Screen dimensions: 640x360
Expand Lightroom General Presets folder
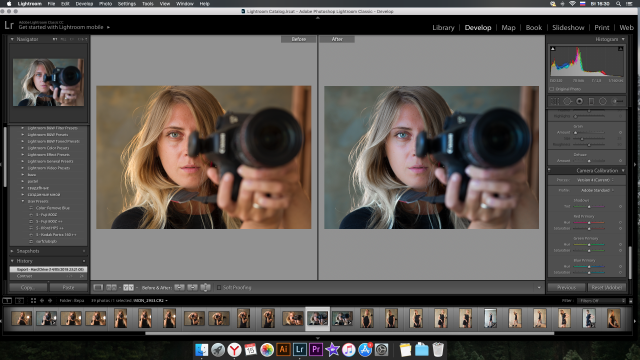(x=22, y=161)
